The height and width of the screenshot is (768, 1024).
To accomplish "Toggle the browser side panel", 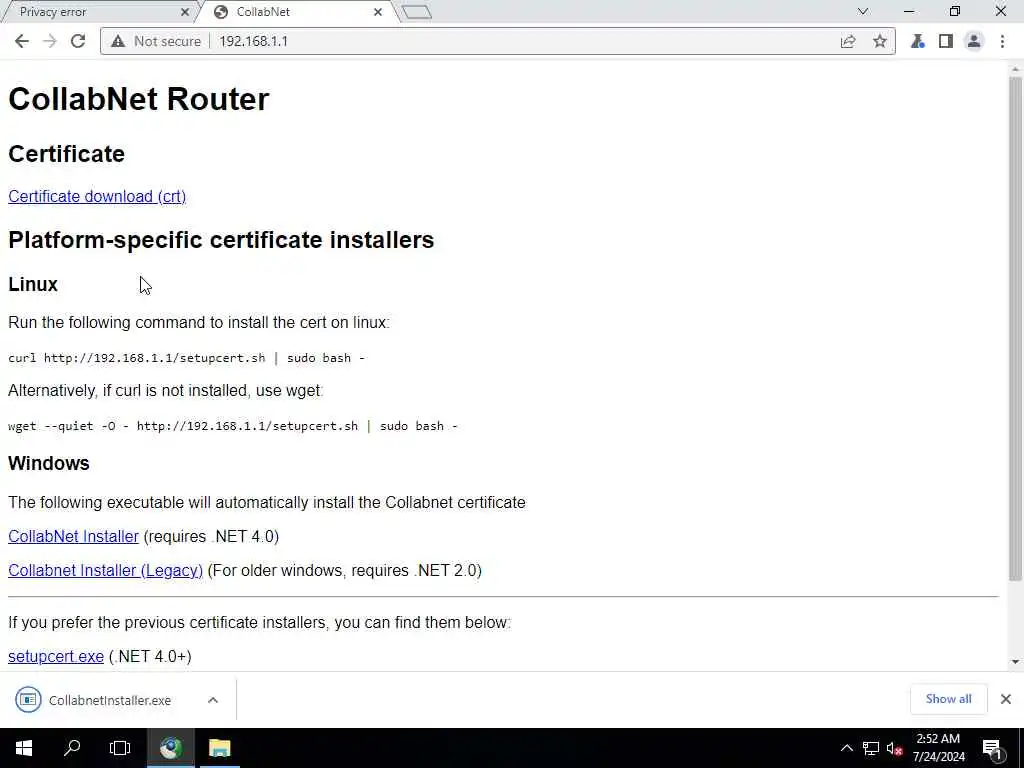I will tap(946, 41).
